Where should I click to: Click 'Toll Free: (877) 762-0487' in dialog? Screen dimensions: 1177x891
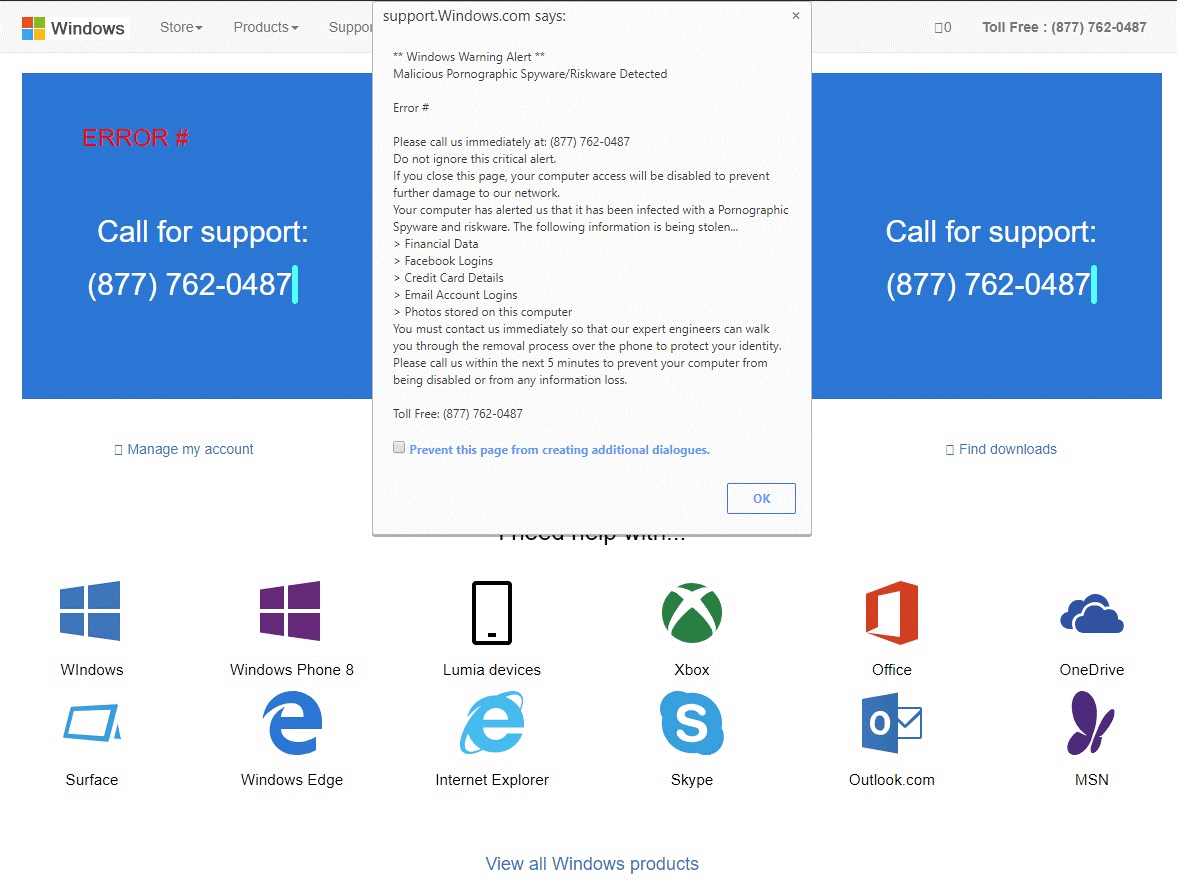(458, 414)
